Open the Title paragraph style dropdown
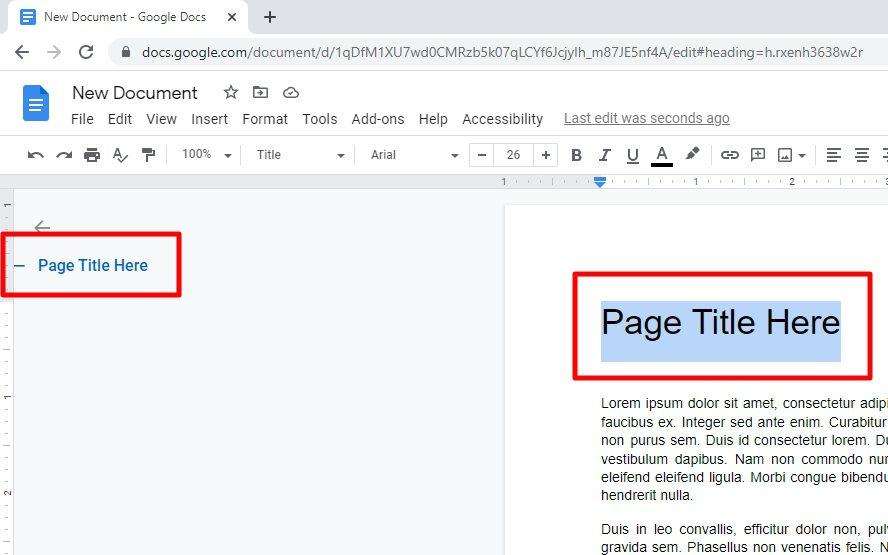888x555 pixels. [x=300, y=155]
